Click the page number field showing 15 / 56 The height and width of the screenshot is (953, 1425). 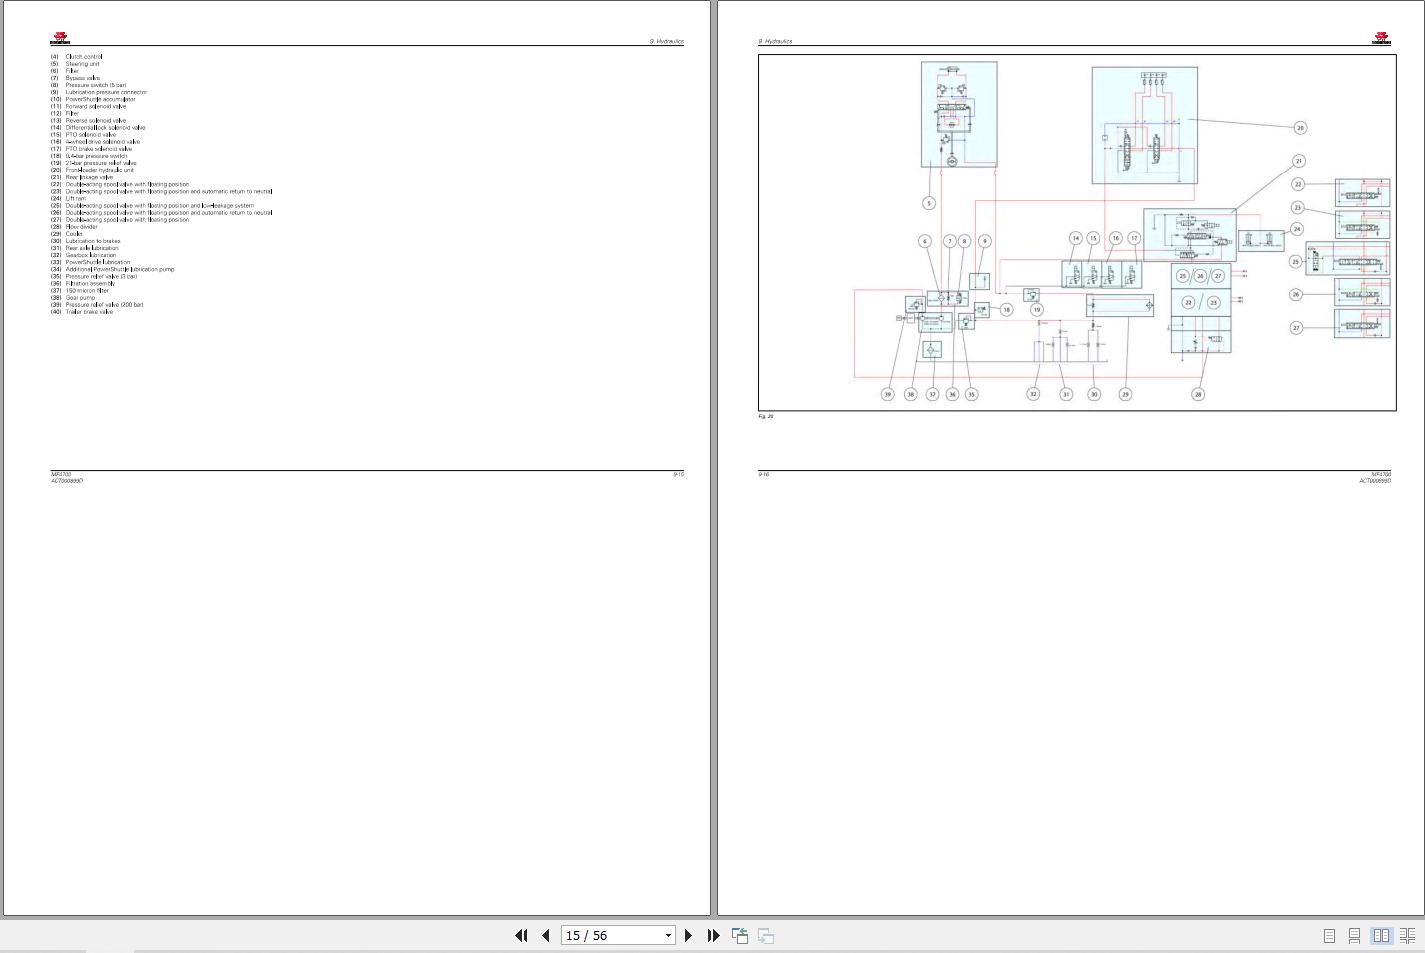[610, 935]
